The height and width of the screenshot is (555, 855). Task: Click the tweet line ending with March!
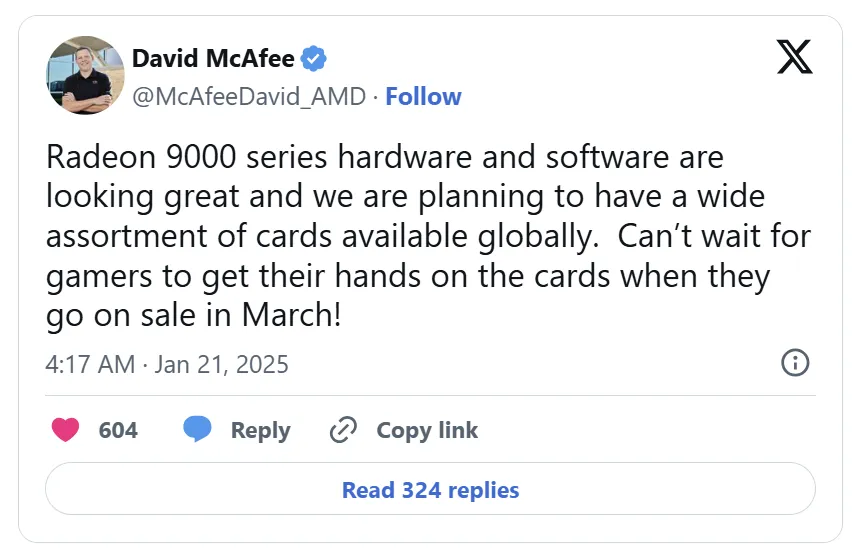pyautogui.click(x=194, y=316)
